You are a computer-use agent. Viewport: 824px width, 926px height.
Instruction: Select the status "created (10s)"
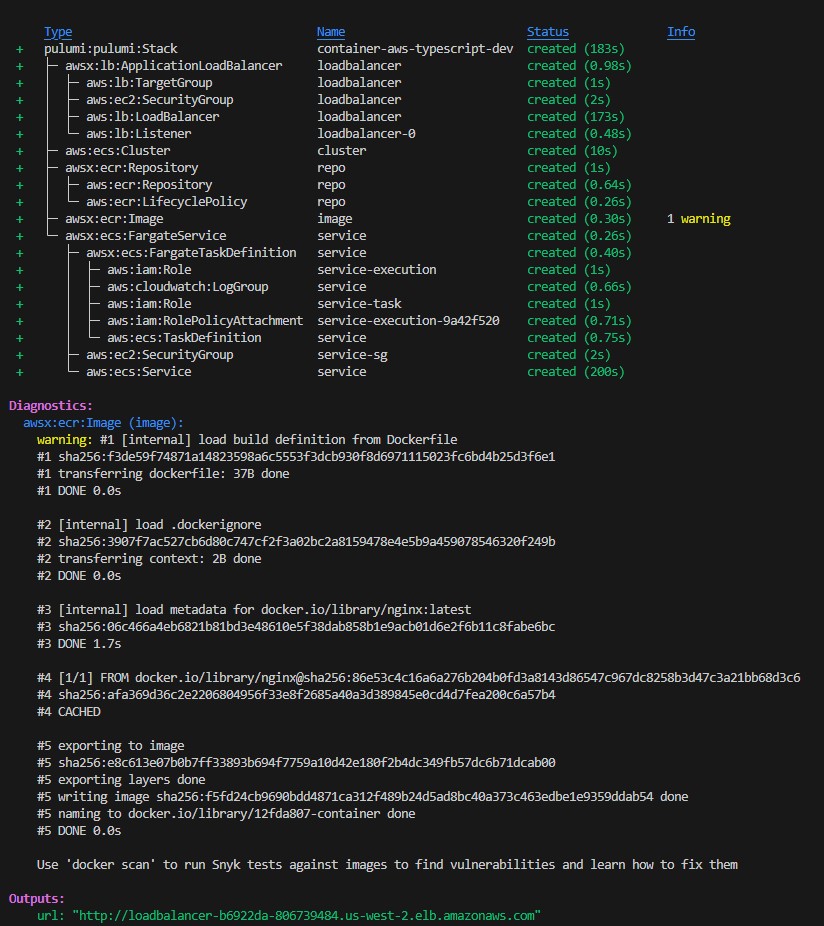coord(572,151)
